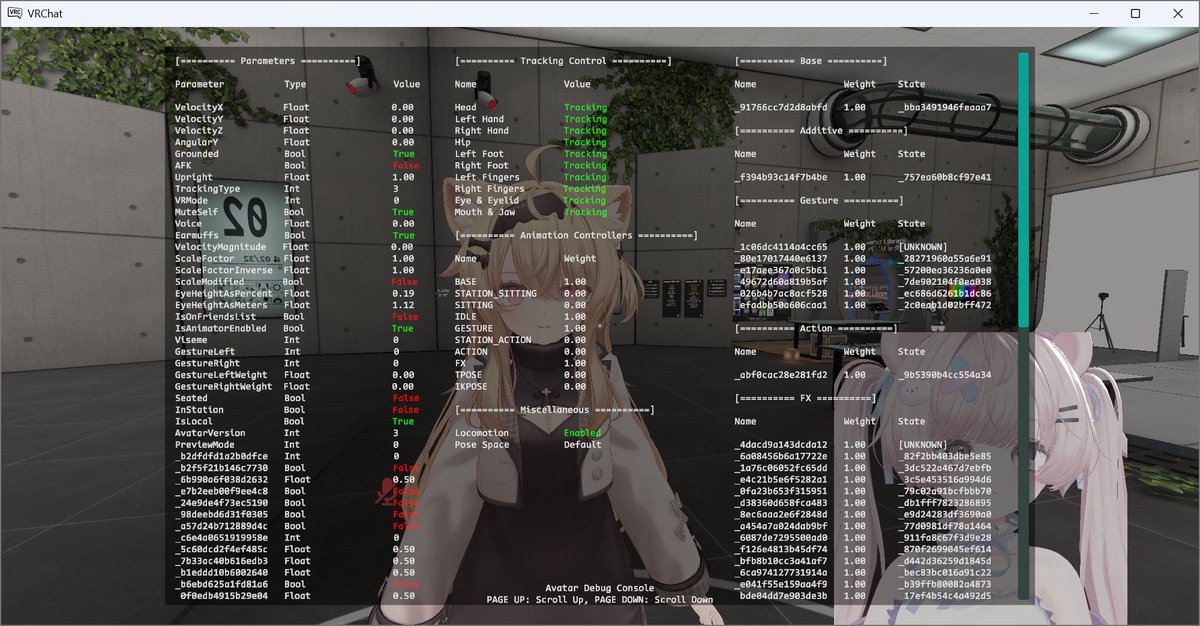Click the Earmuffs parameter name
The height and width of the screenshot is (626, 1200).
pos(199,236)
